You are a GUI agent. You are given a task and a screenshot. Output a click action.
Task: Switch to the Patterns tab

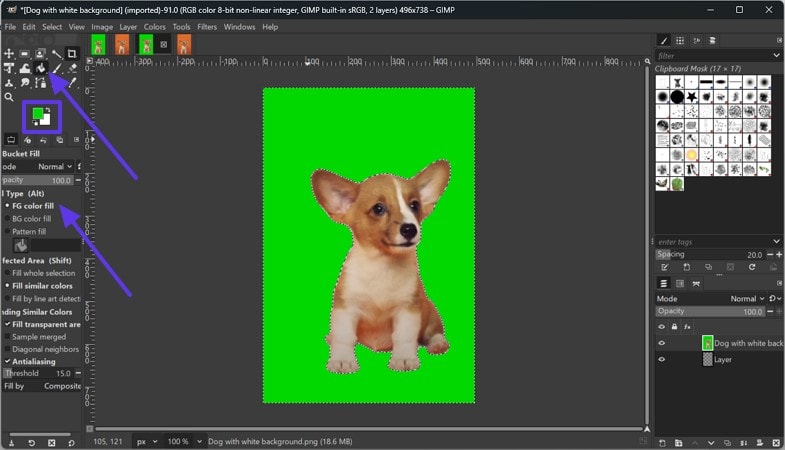click(680, 41)
